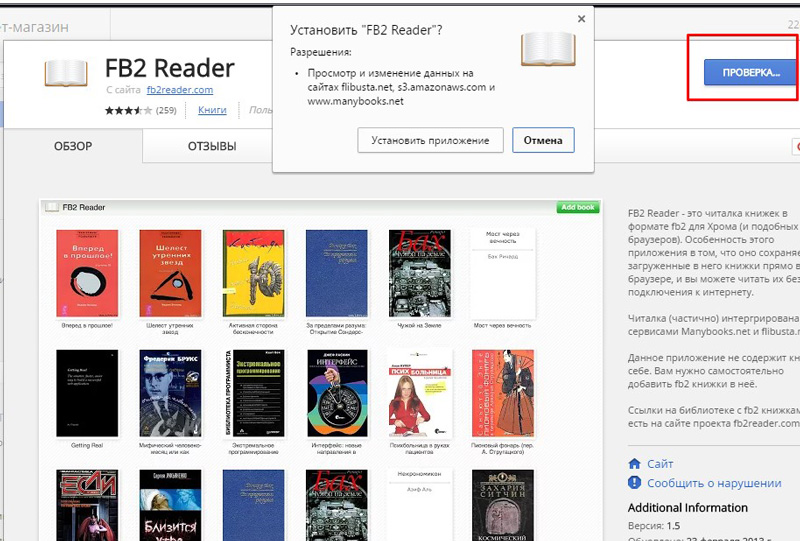The height and width of the screenshot is (541, 800).
Task: Click the 'Версия: 1.5' text
Action: coord(654,526)
